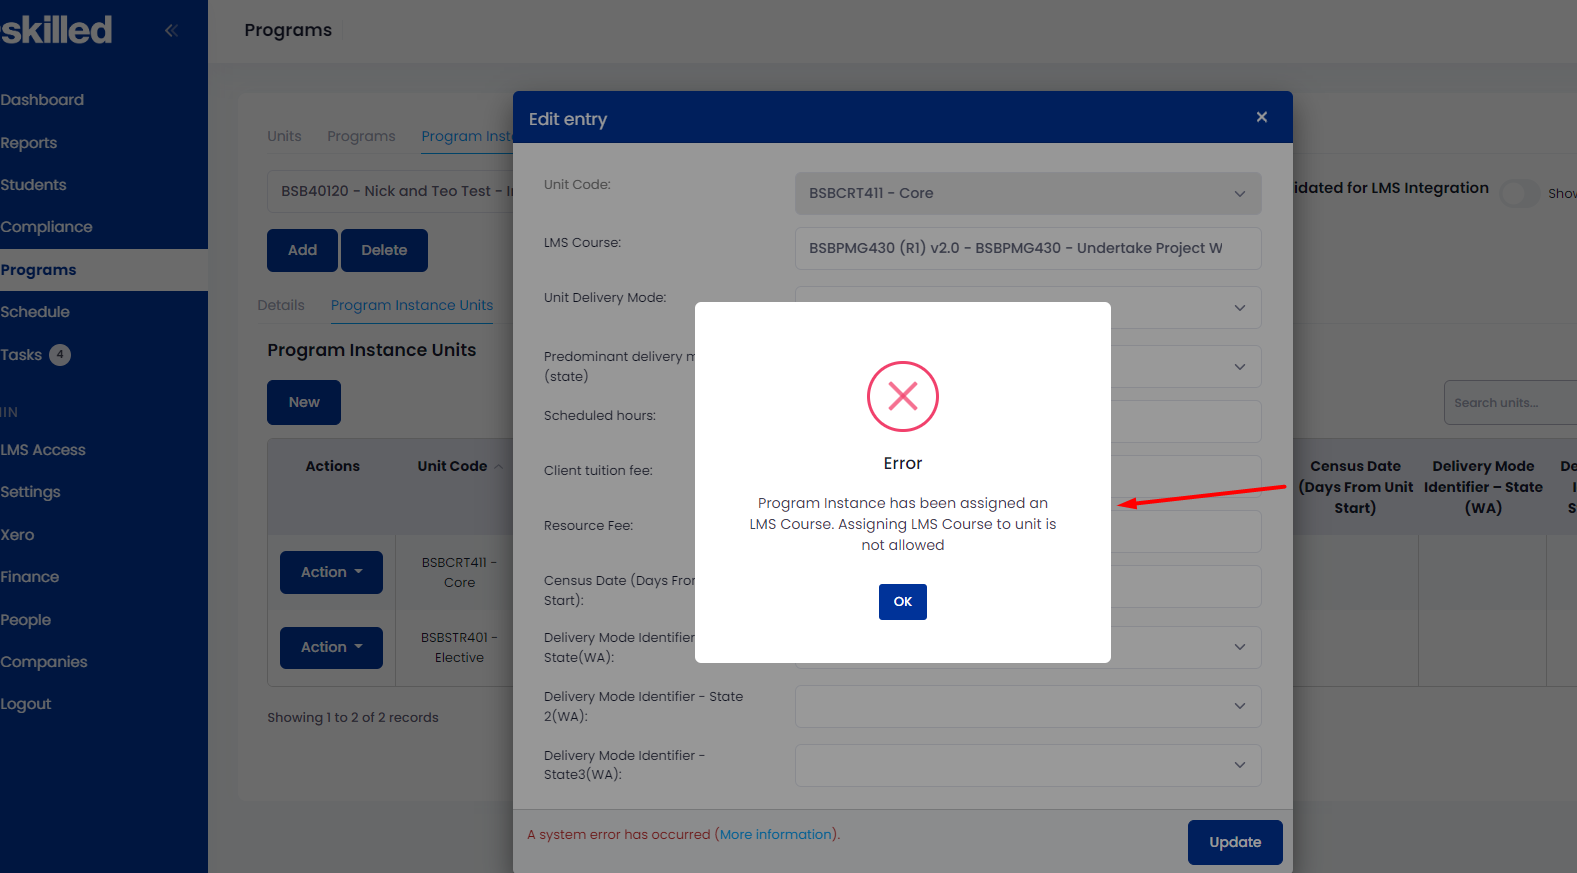Switch to the Program Instances tab
Viewport: 1577px width, 873px height.
tap(467, 136)
